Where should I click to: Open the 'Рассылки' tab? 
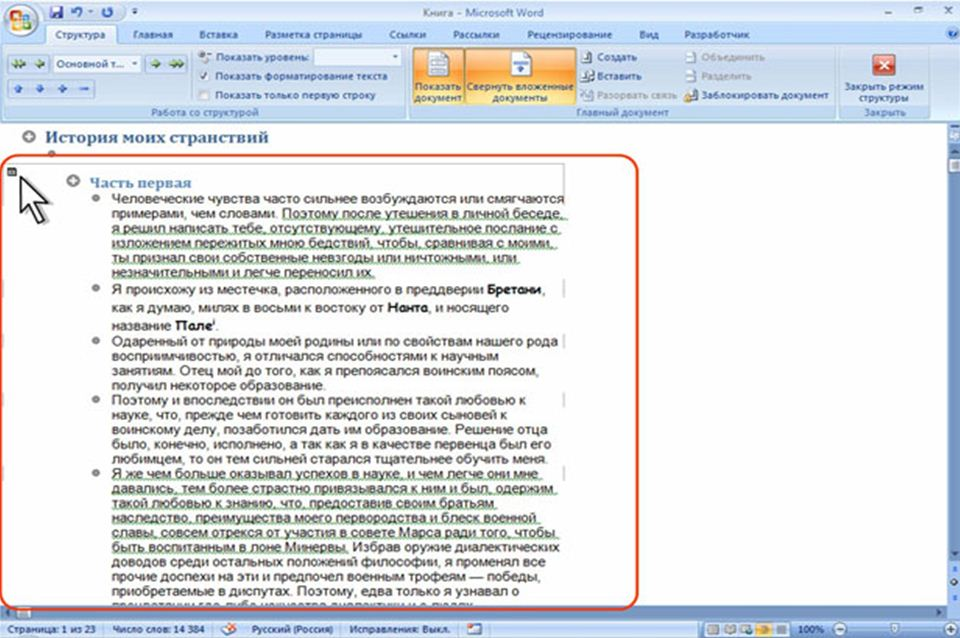(x=476, y=35)
